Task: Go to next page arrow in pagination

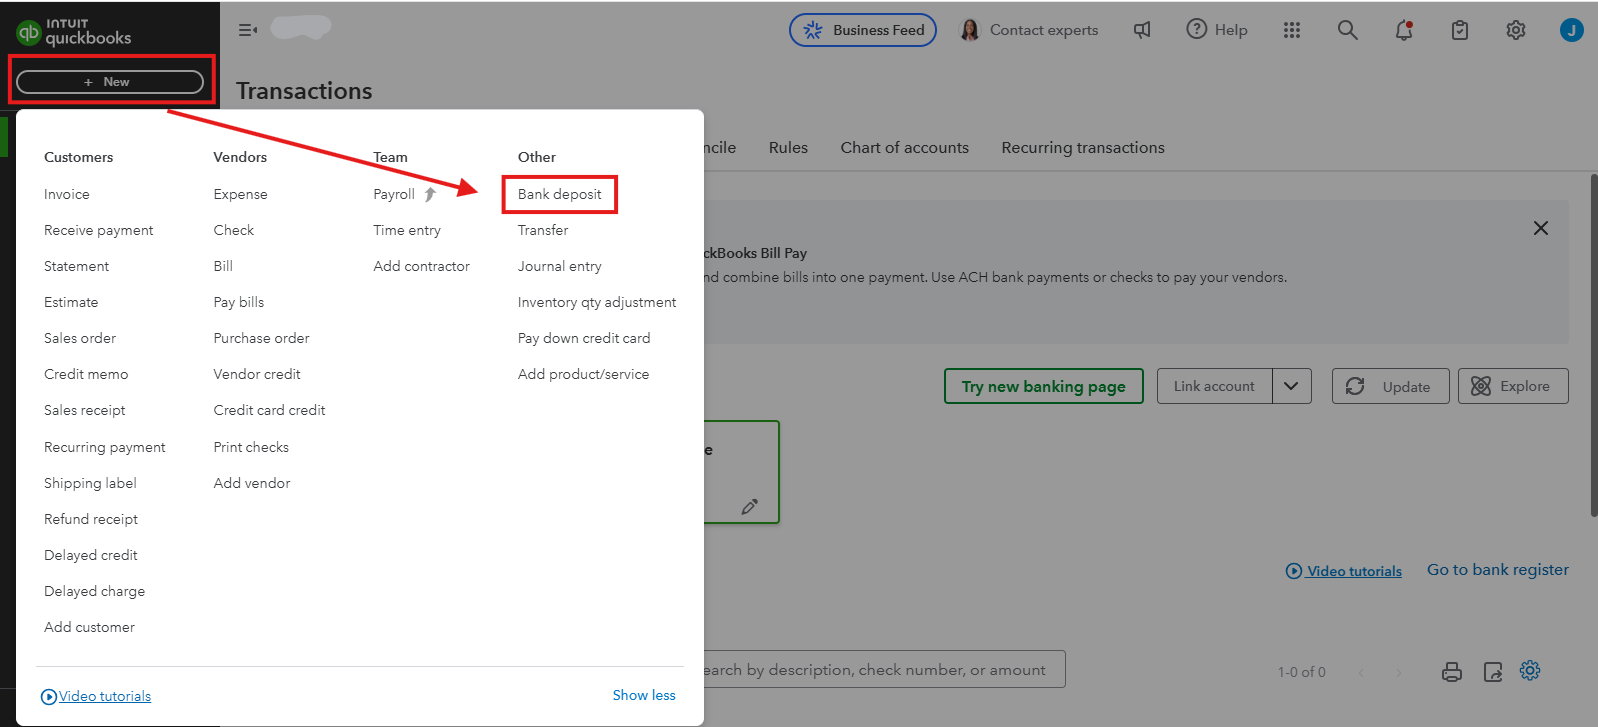Action: (1398, 672)
